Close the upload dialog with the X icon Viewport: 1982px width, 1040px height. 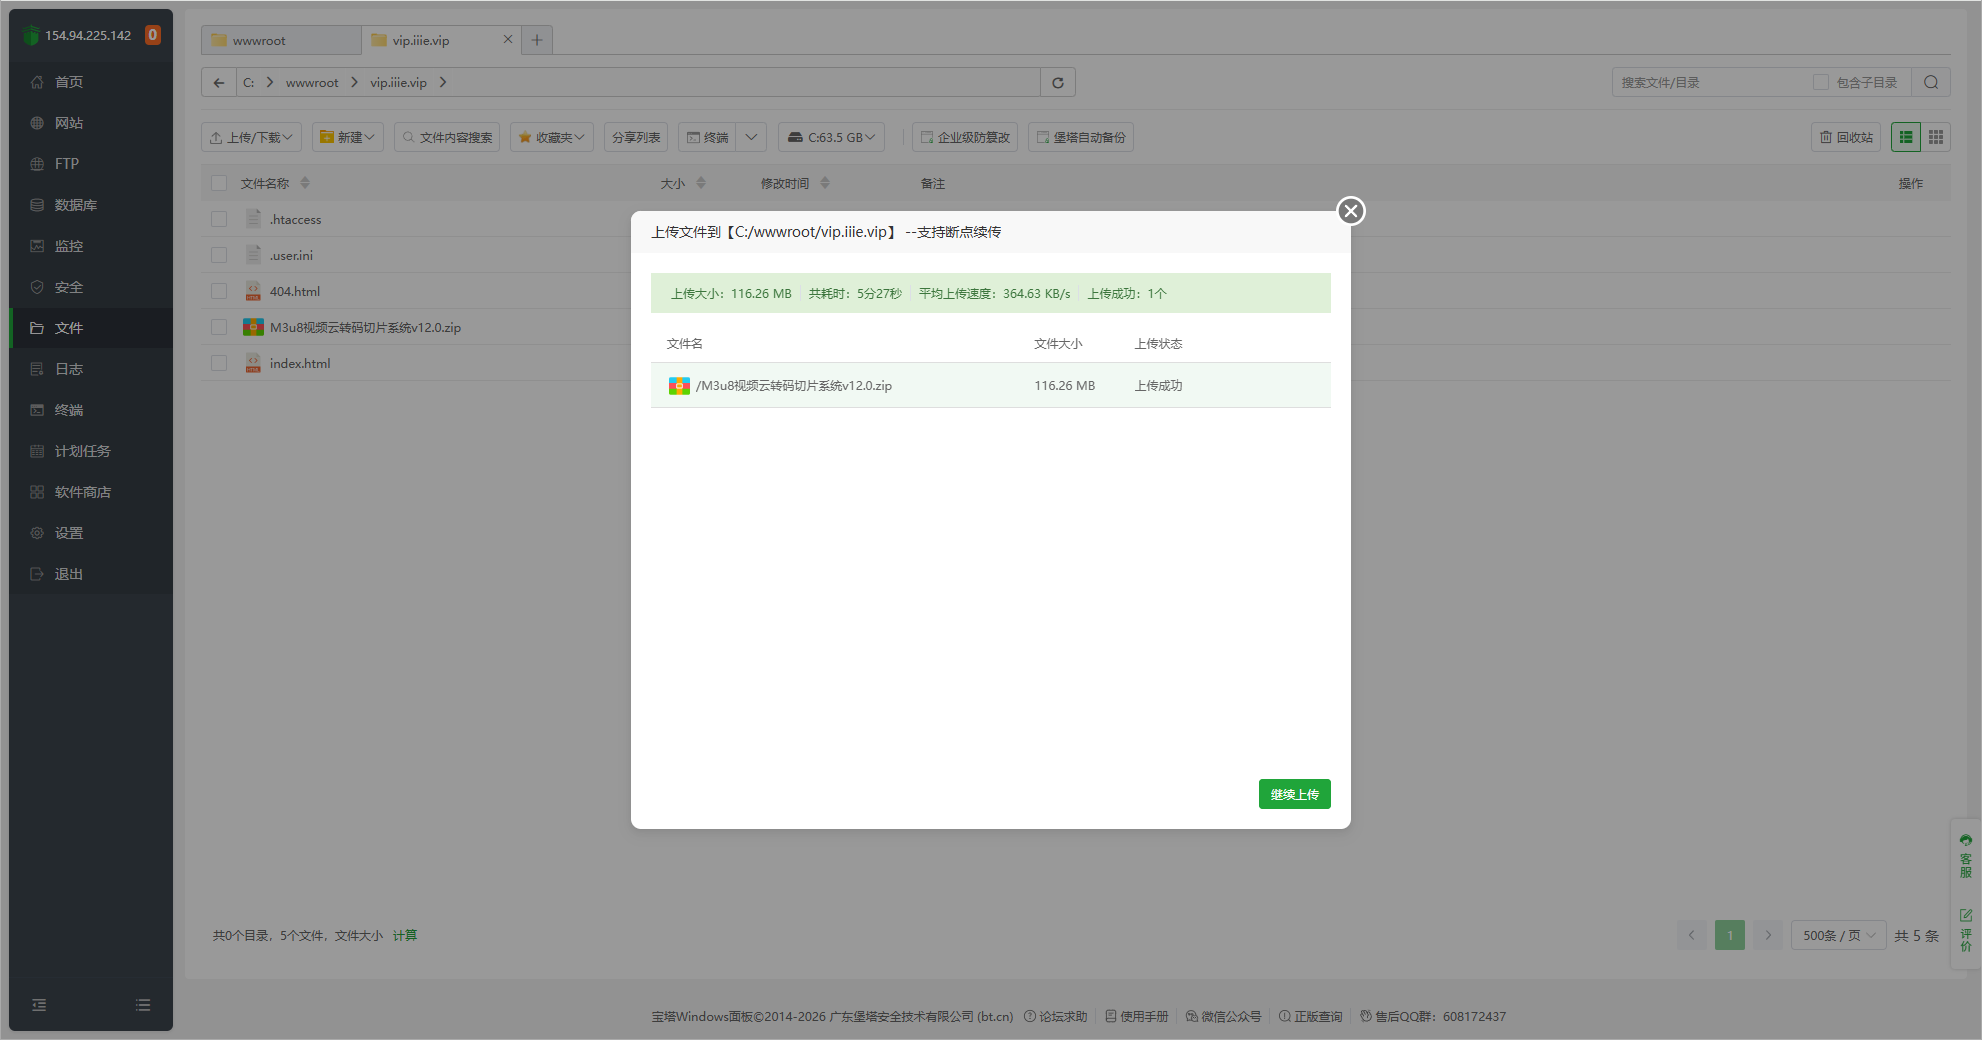point(1350,211)
